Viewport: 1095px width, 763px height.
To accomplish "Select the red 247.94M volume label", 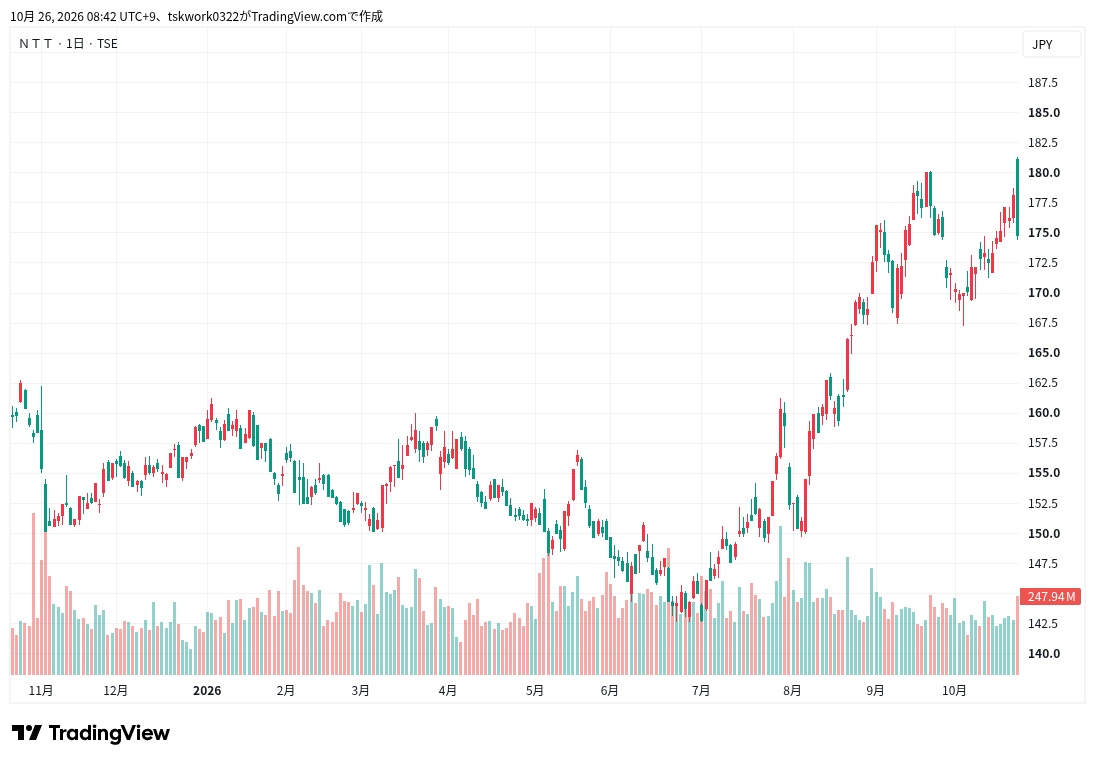I will (1050, 596).
